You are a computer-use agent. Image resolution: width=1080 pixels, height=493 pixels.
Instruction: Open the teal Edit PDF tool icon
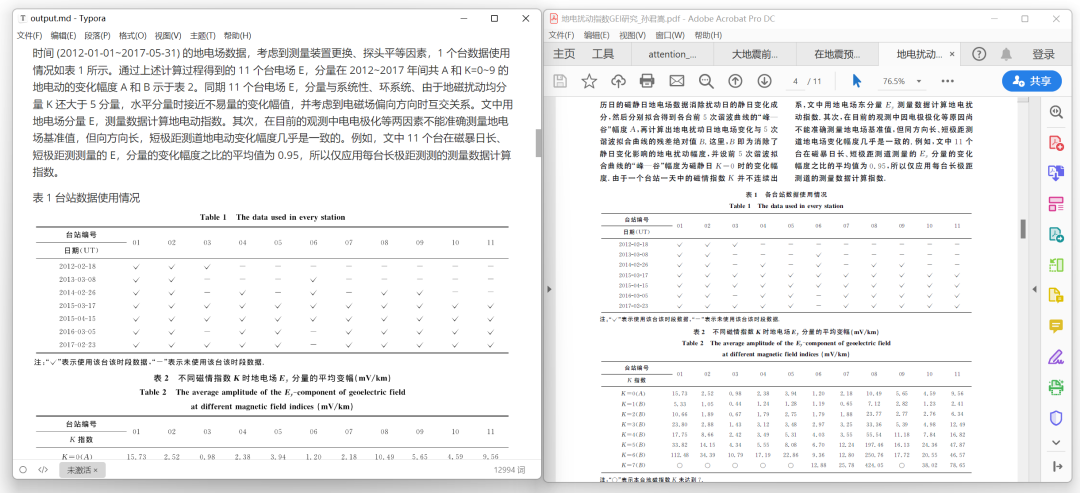[x=1056, y=234]
